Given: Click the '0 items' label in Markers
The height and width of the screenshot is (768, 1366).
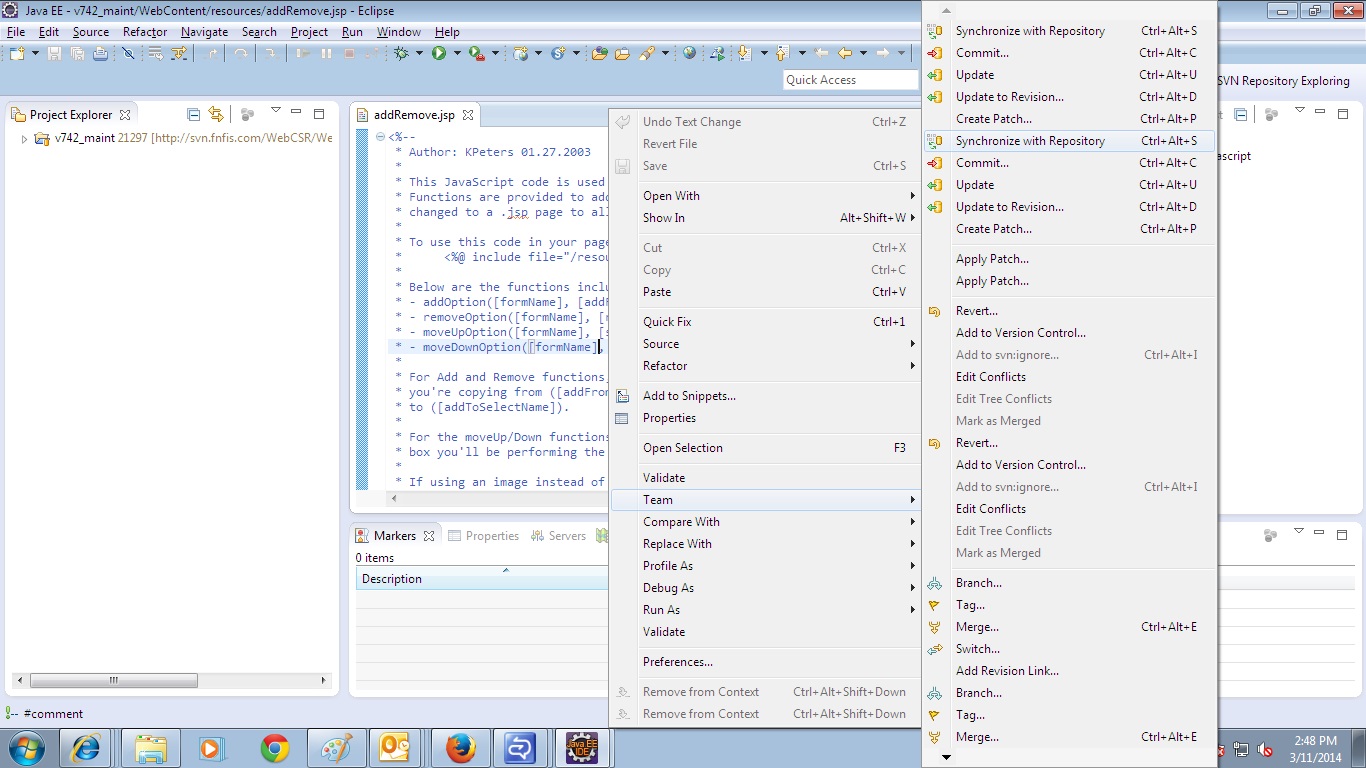Looking at the screenshot, I should (375, 558).
